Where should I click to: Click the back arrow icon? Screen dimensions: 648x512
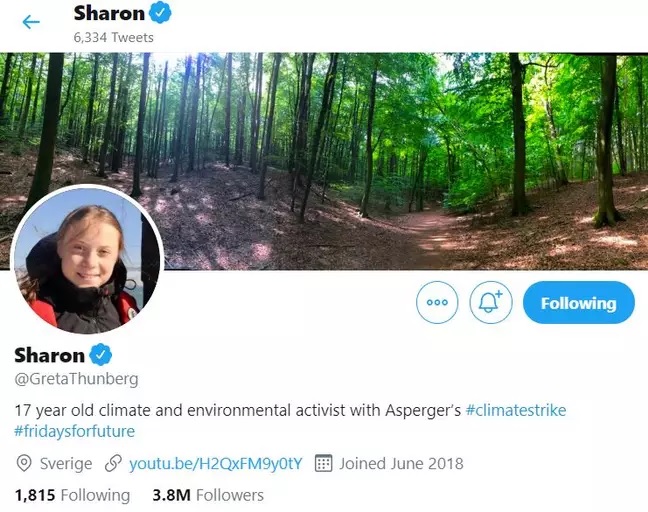coord(31,22)
